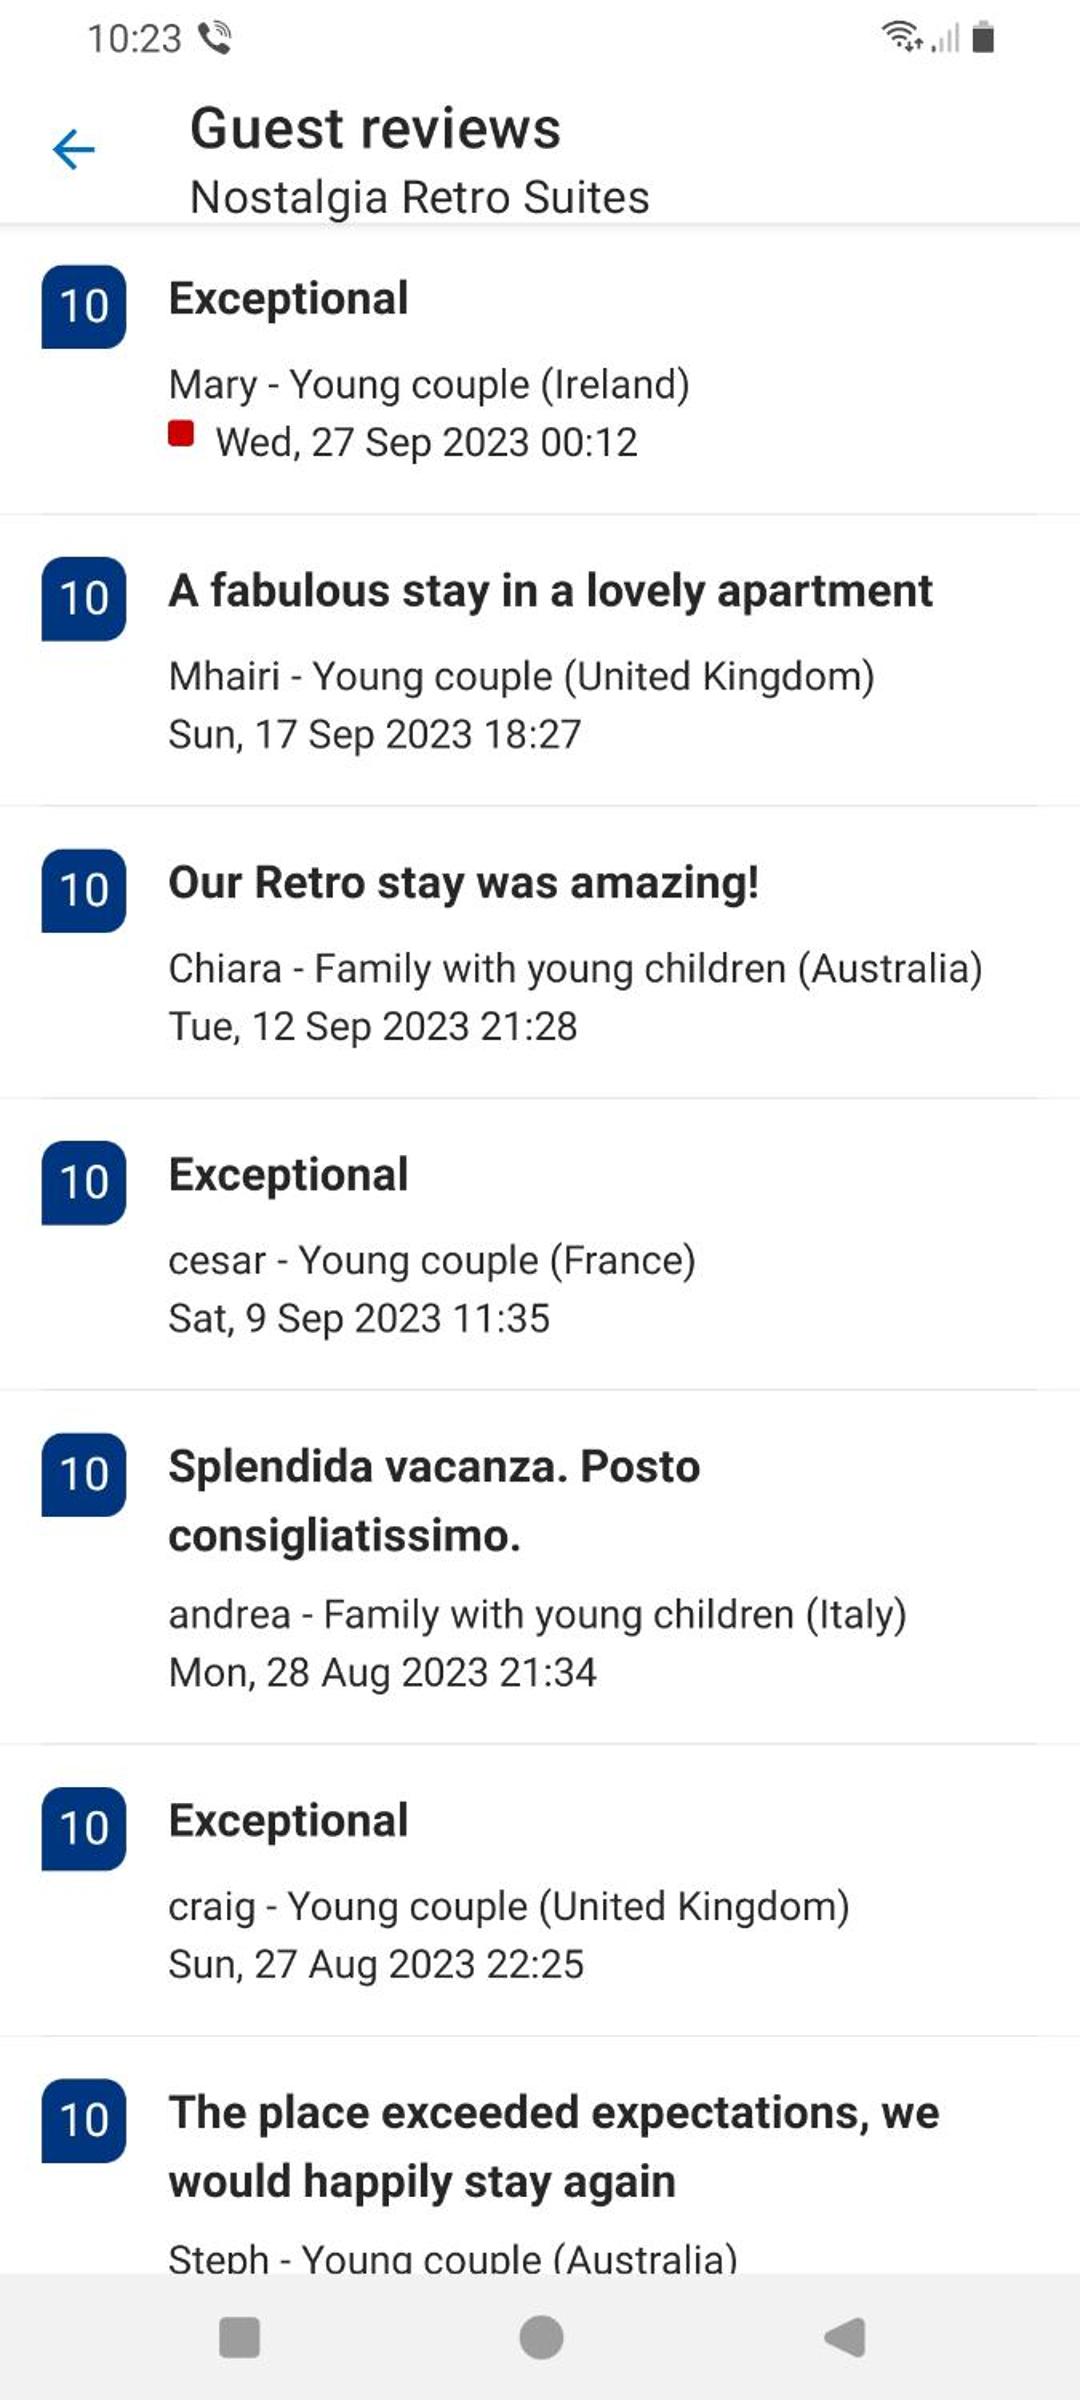Tap score badge on andrea's review

[x=84, y=1475]
